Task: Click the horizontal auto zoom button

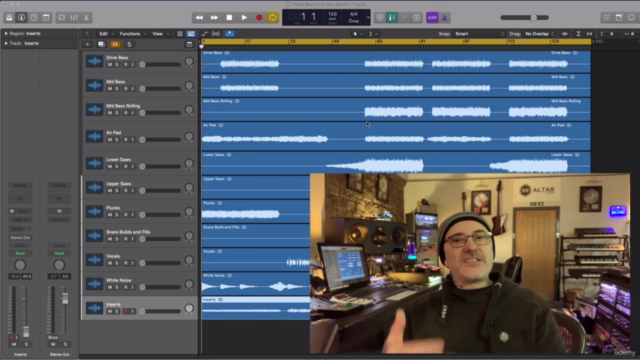Action: (589, 34)
